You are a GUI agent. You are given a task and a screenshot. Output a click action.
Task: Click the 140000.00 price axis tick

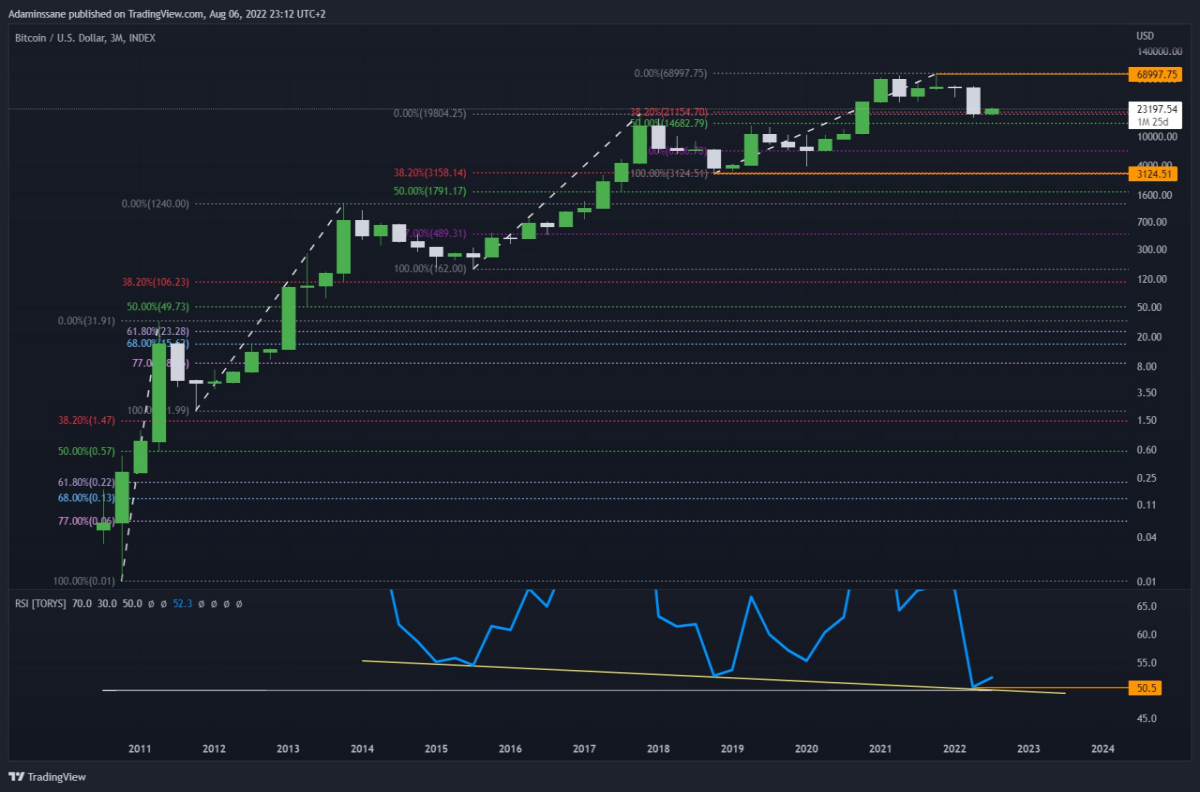coord(1159,50)
